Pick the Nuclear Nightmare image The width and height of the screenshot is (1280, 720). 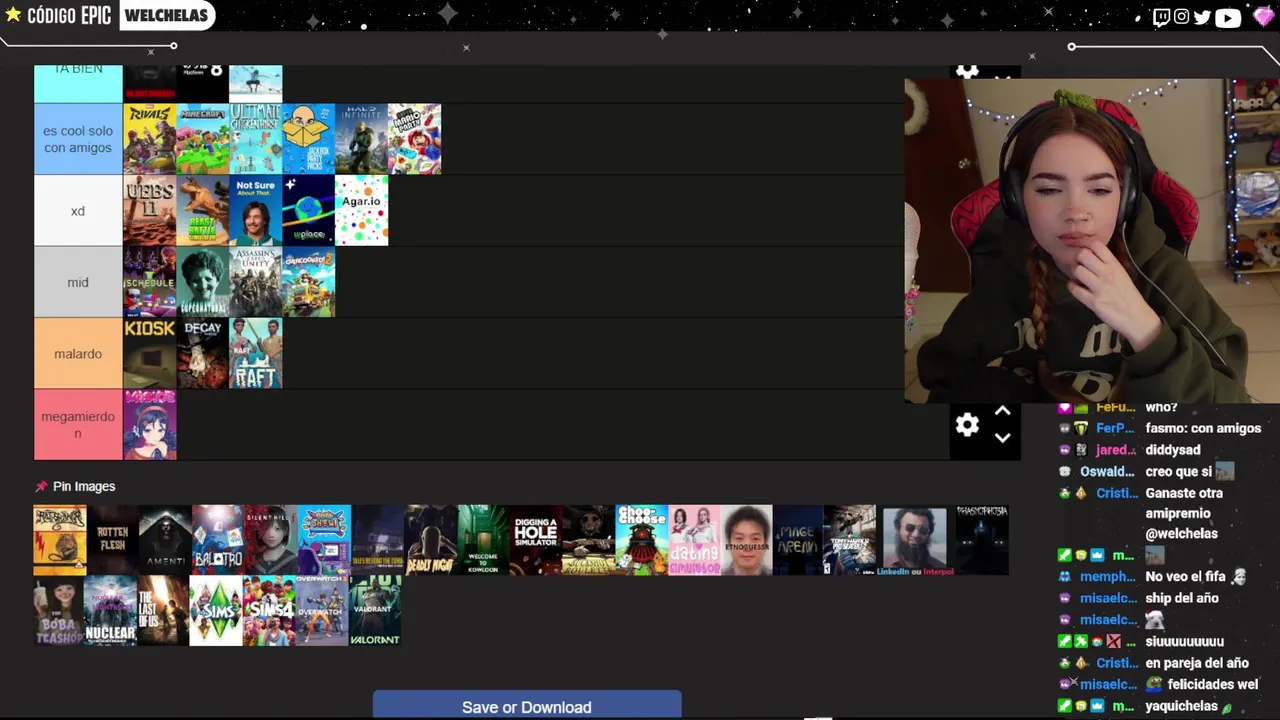111,611
